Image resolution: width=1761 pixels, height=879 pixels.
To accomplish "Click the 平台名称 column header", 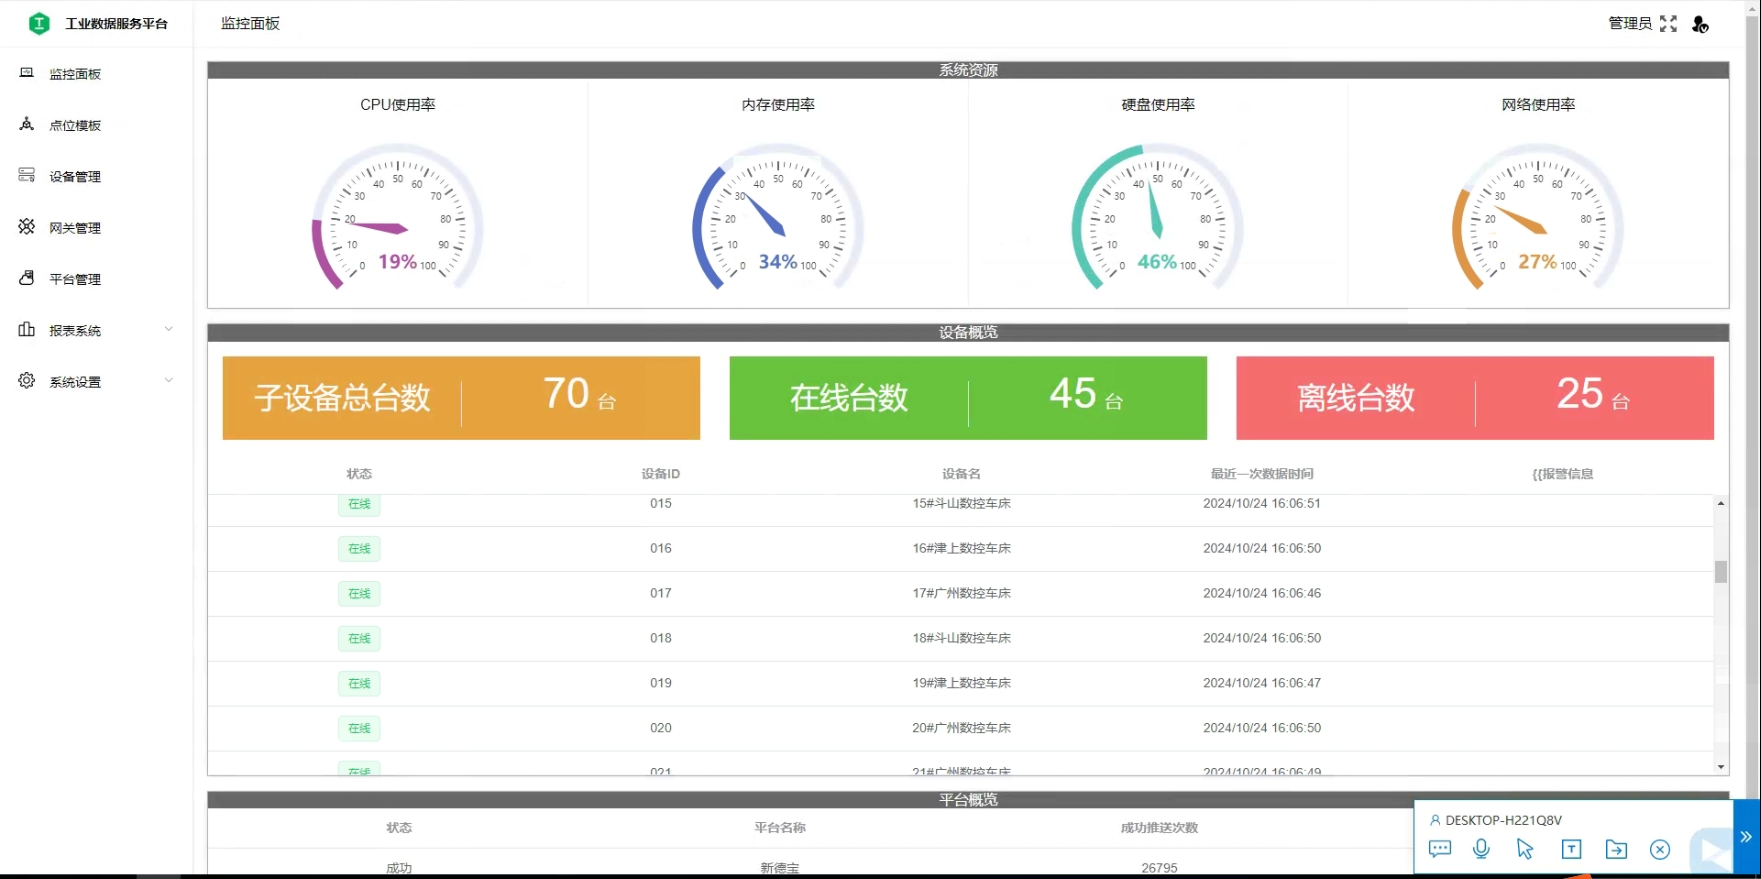I will point(780,827).
